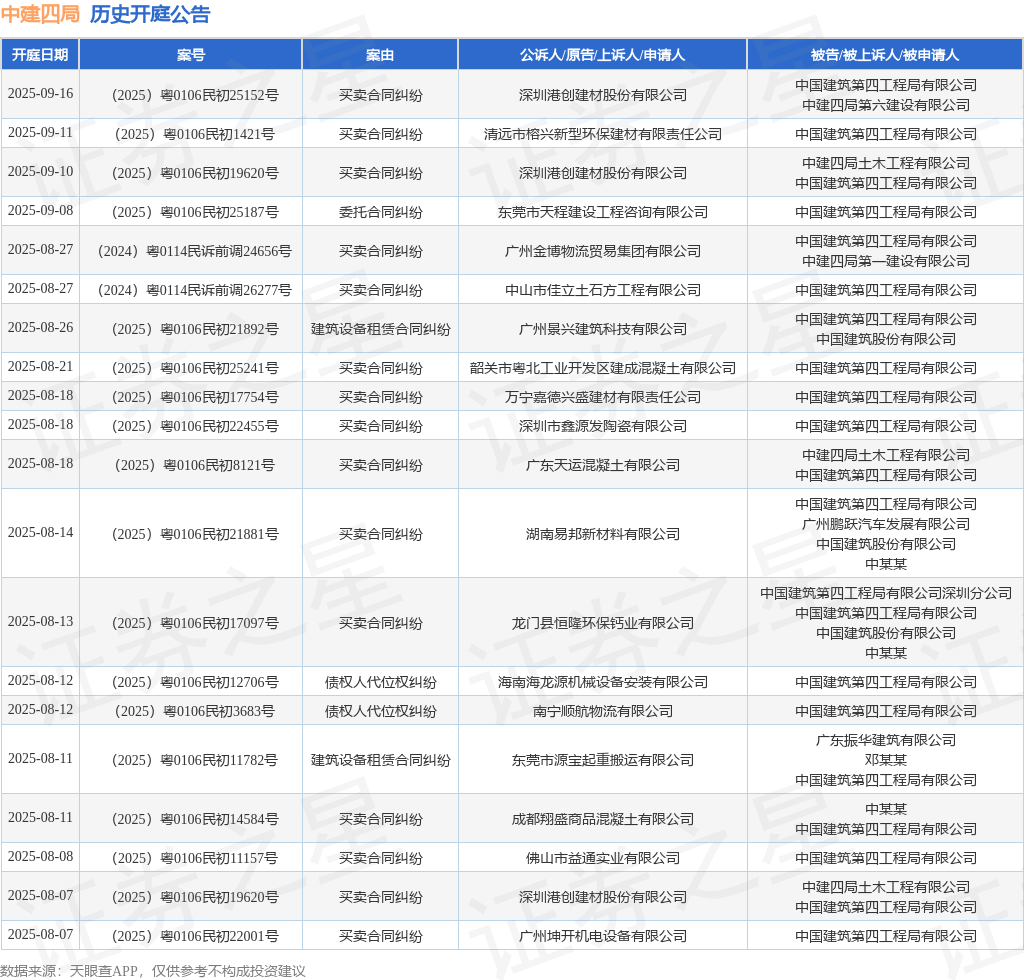Click plaintiff 广州金博物流贸易集团有限公司
Screen dimensions: 1024x980
click(602, 251)
